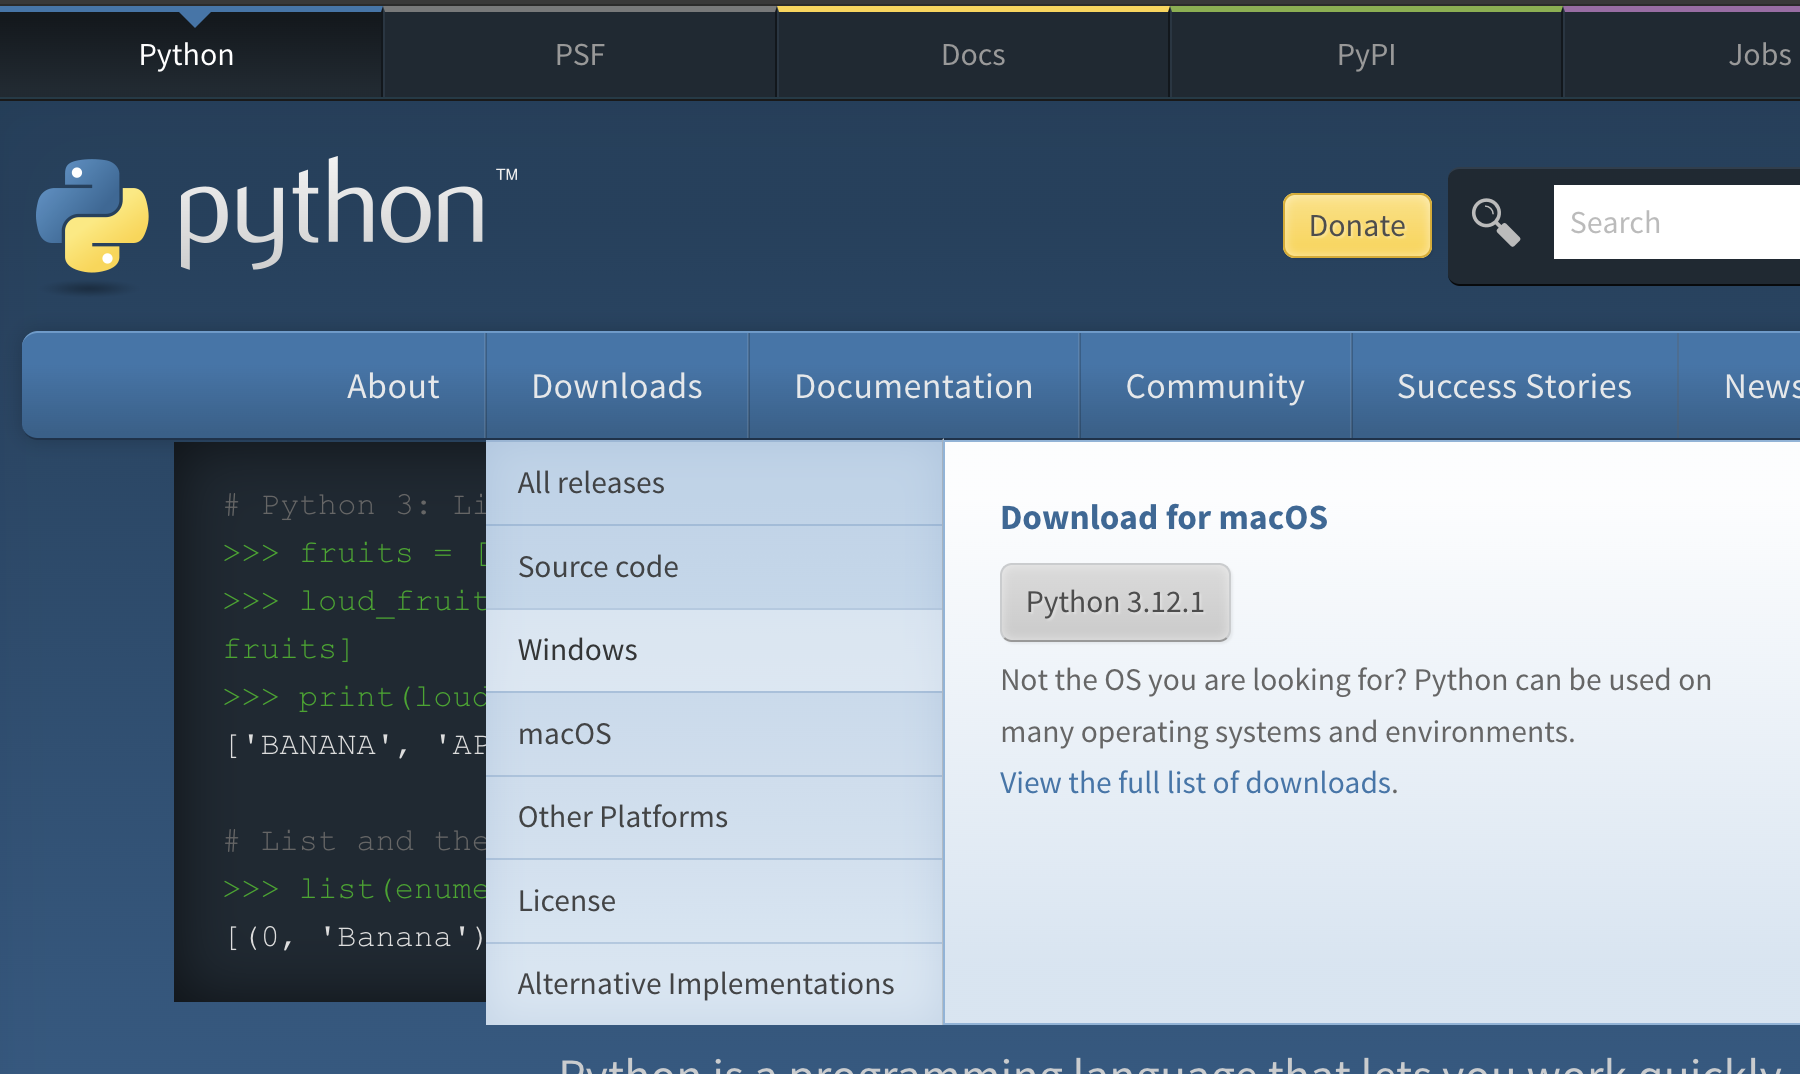The height and width of the screenshot is (1074, 1800).
Task: Click the Python logo icon
Action: click(92, 216)
